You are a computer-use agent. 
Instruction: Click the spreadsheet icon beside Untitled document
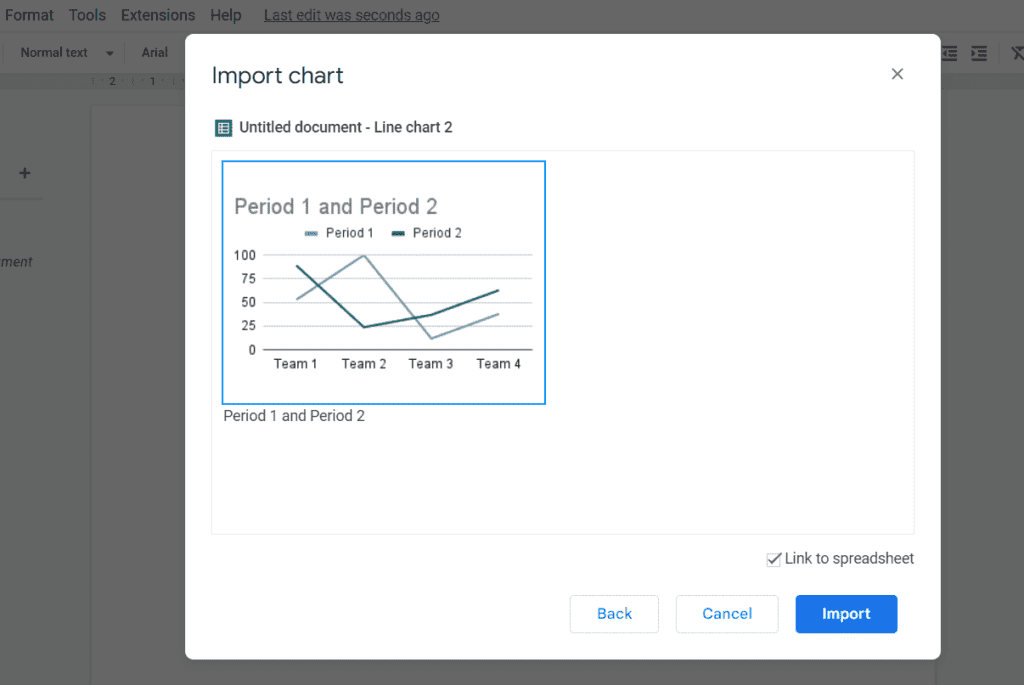click(x=223, y=128)
